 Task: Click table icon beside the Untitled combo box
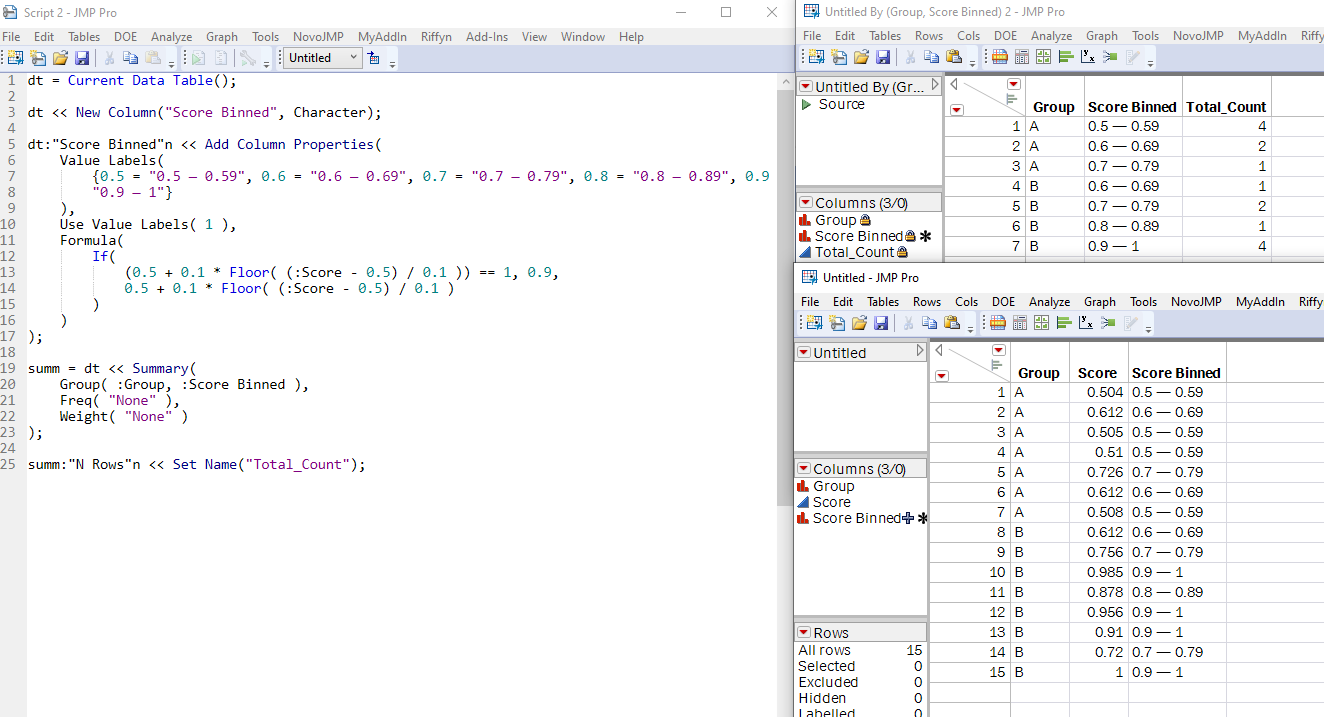click(373, 58)
